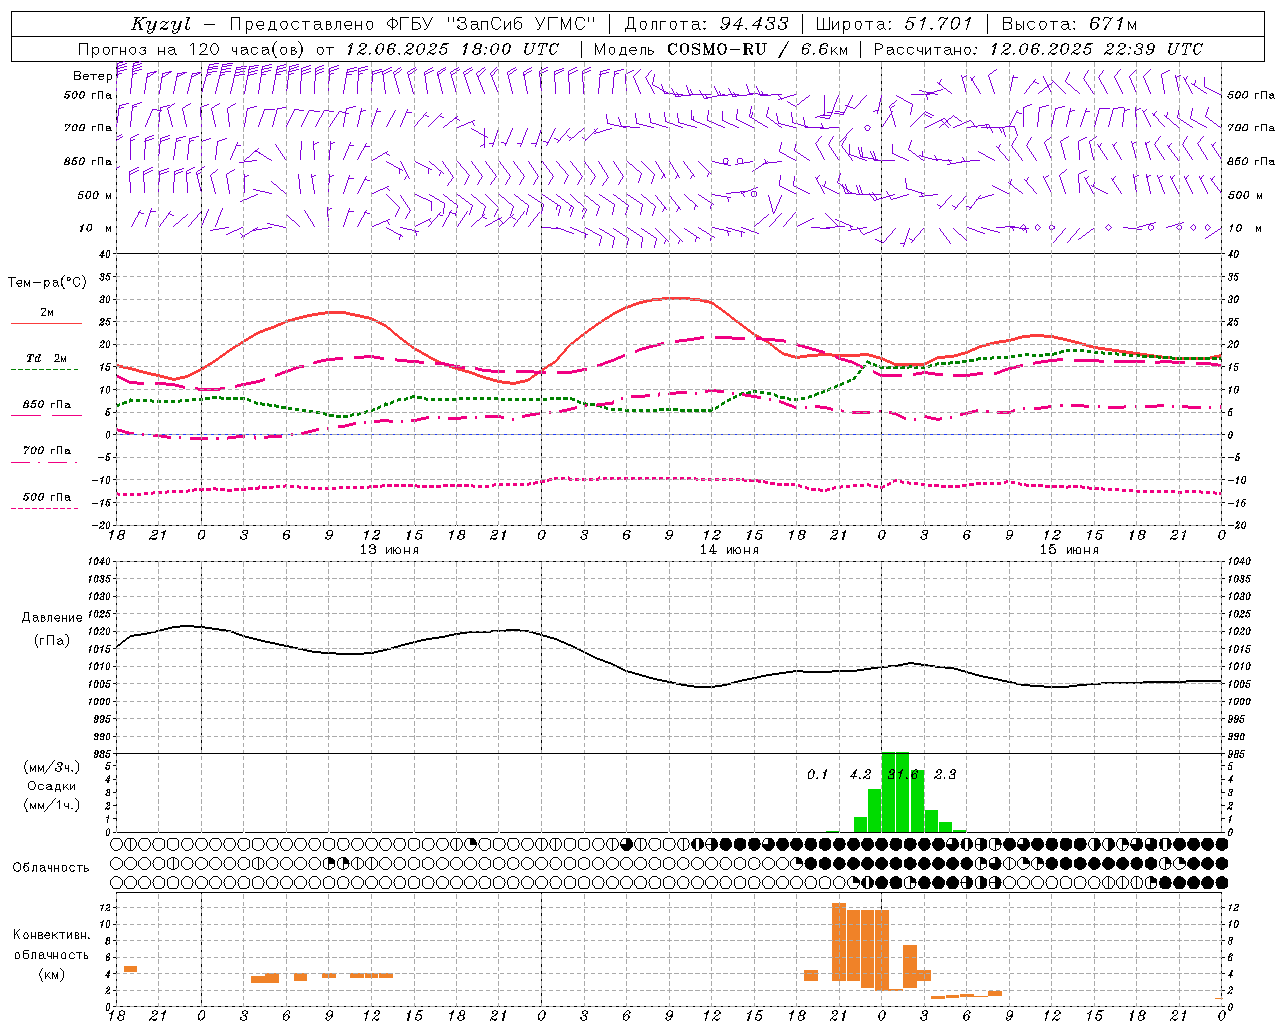
Task: Click the dotted pink line sample under temperature "500 гПа"
Action: pyautogui.click(x=44, y=509)
